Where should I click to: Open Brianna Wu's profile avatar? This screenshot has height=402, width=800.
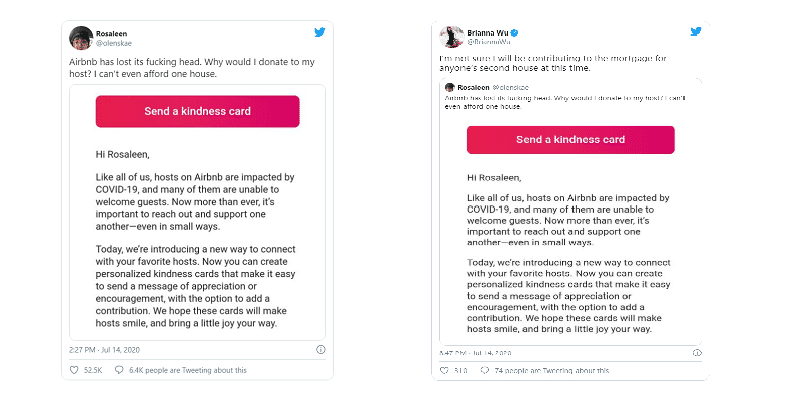(451, 38)
